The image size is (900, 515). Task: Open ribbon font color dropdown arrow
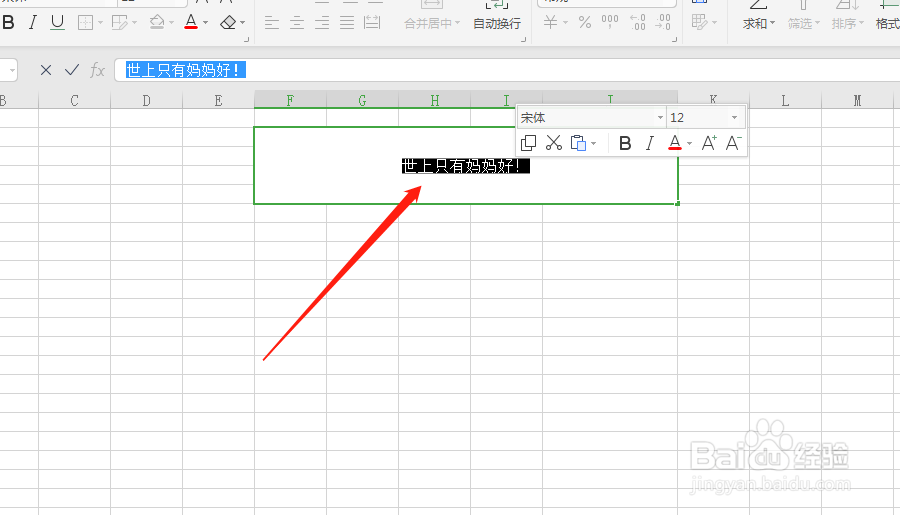(x=205, y=23)
